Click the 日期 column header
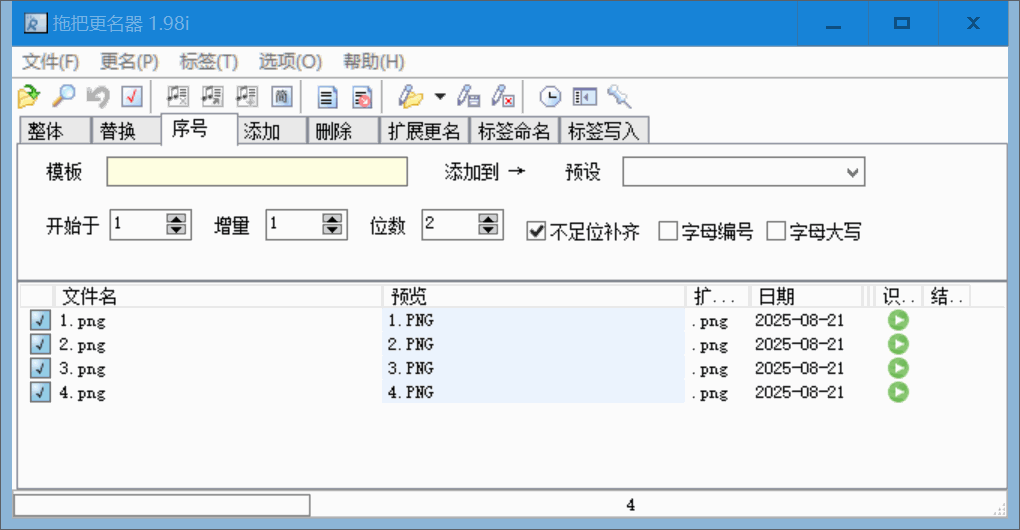 (805, 297)
